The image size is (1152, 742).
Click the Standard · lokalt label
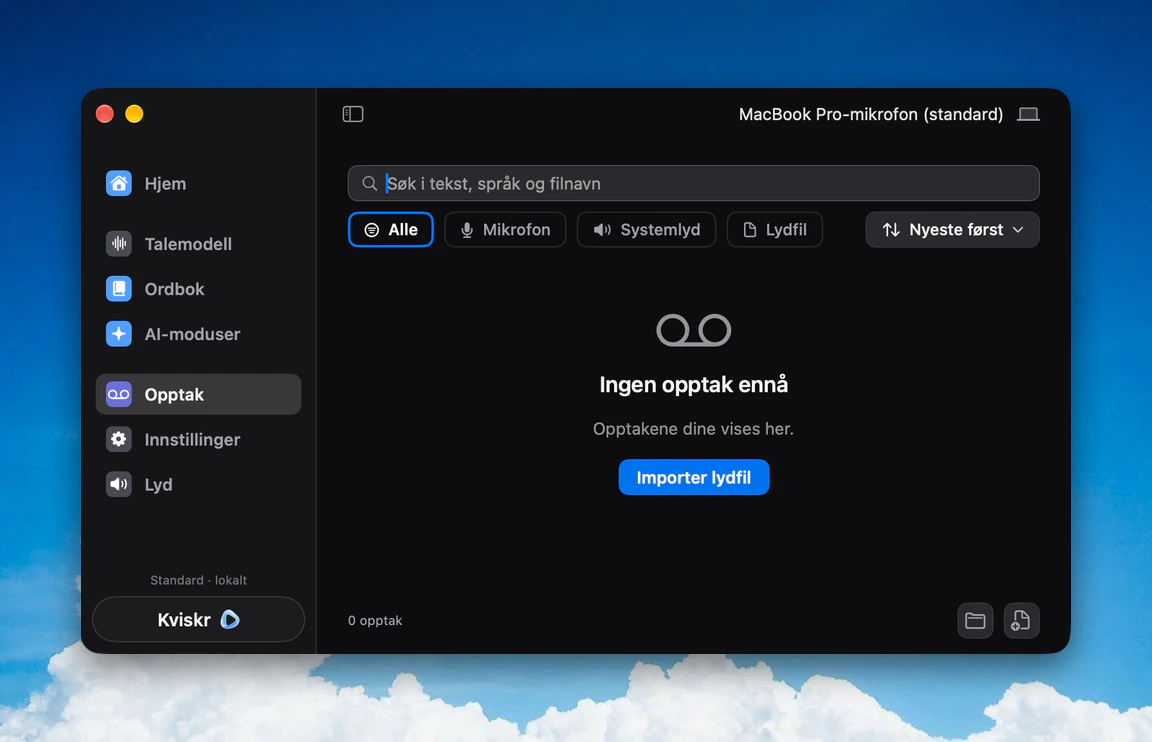tap(198, 580)
